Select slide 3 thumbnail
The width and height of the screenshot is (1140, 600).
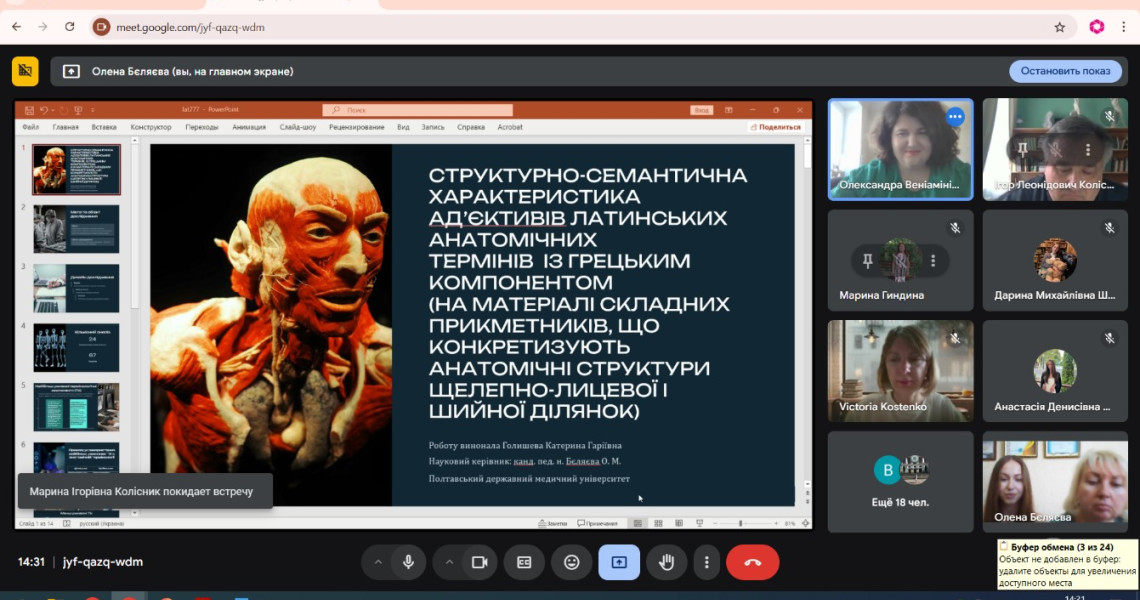[x=76, y=289]
